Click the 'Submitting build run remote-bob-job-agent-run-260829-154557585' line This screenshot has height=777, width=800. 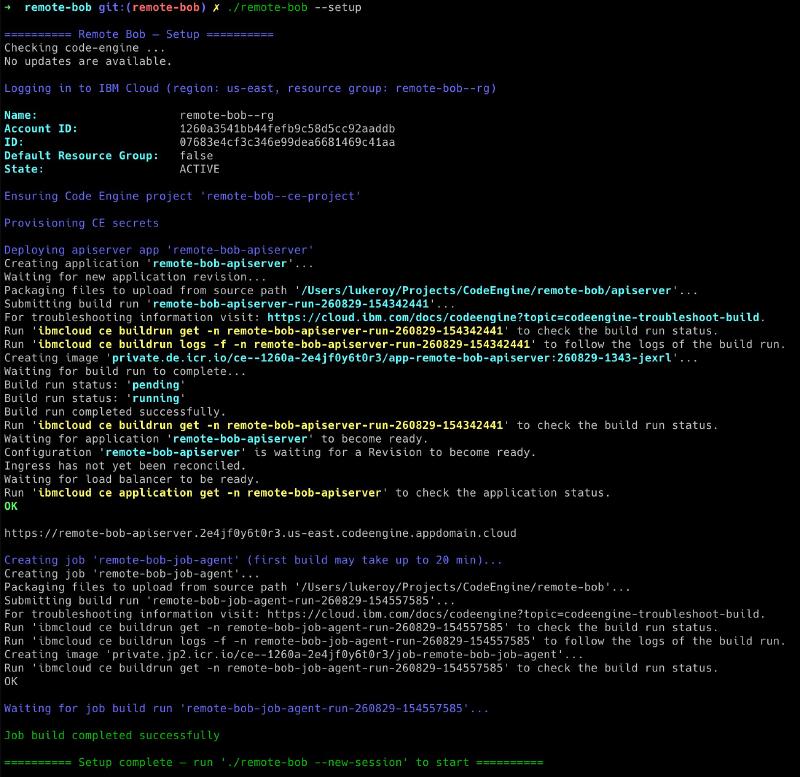point(230,600)
